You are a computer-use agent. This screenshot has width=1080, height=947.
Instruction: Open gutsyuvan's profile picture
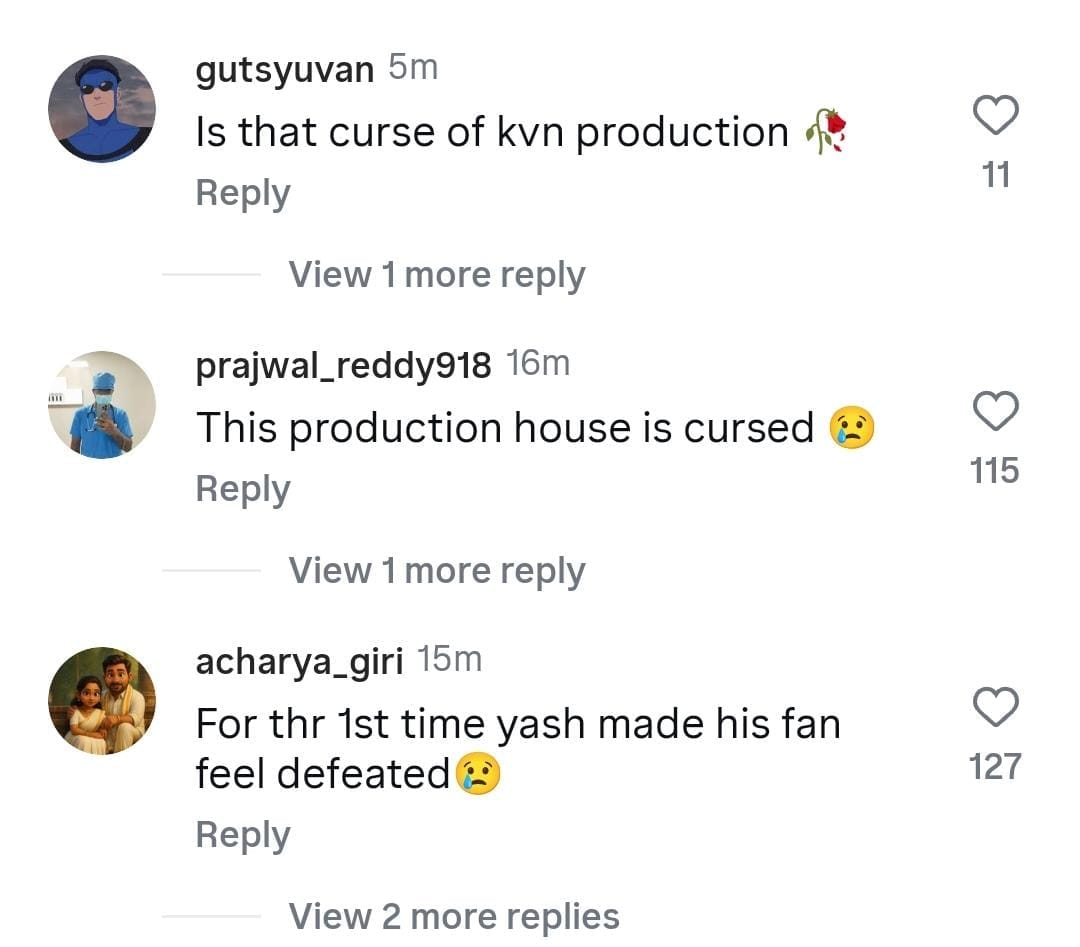coord(102,108)
